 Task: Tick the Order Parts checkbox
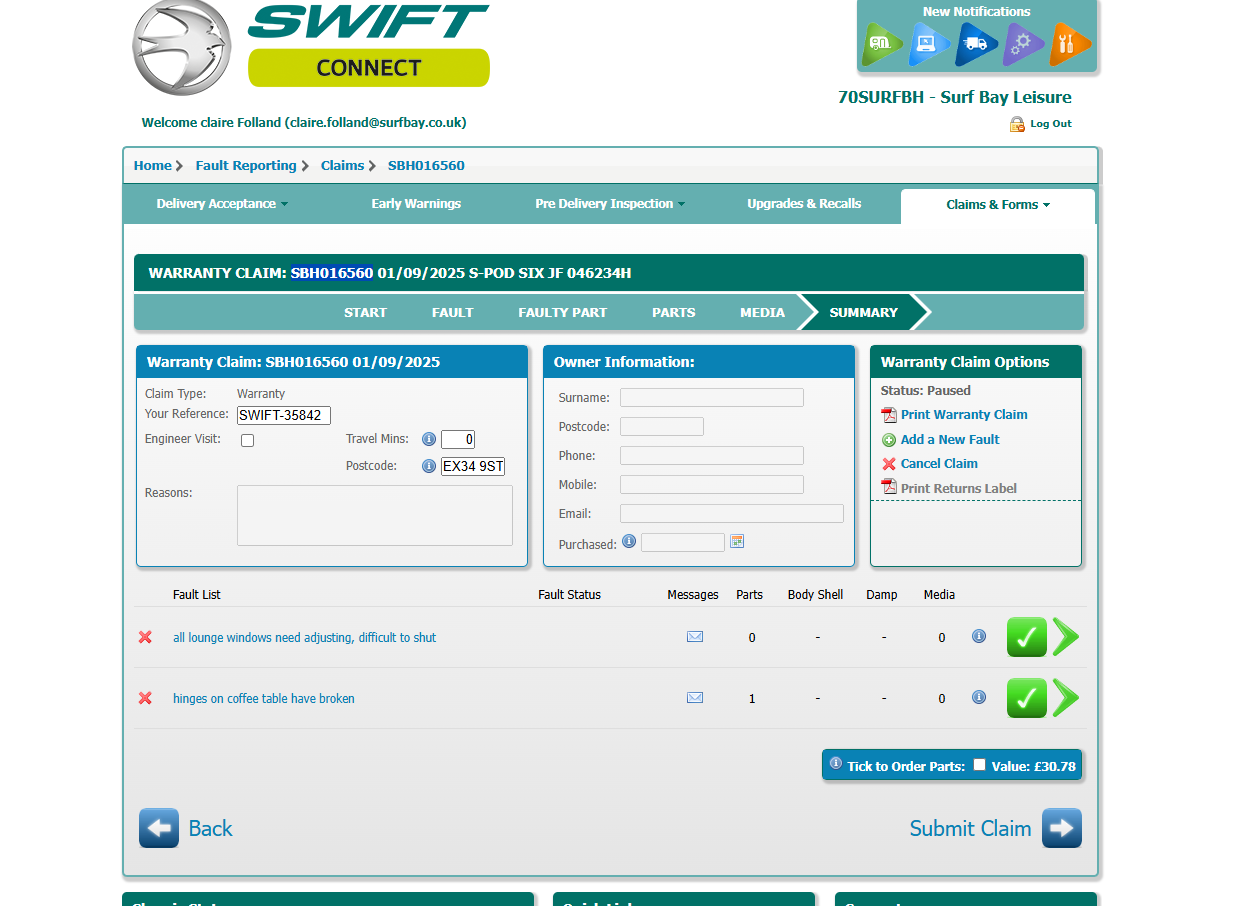coord(980,765)
